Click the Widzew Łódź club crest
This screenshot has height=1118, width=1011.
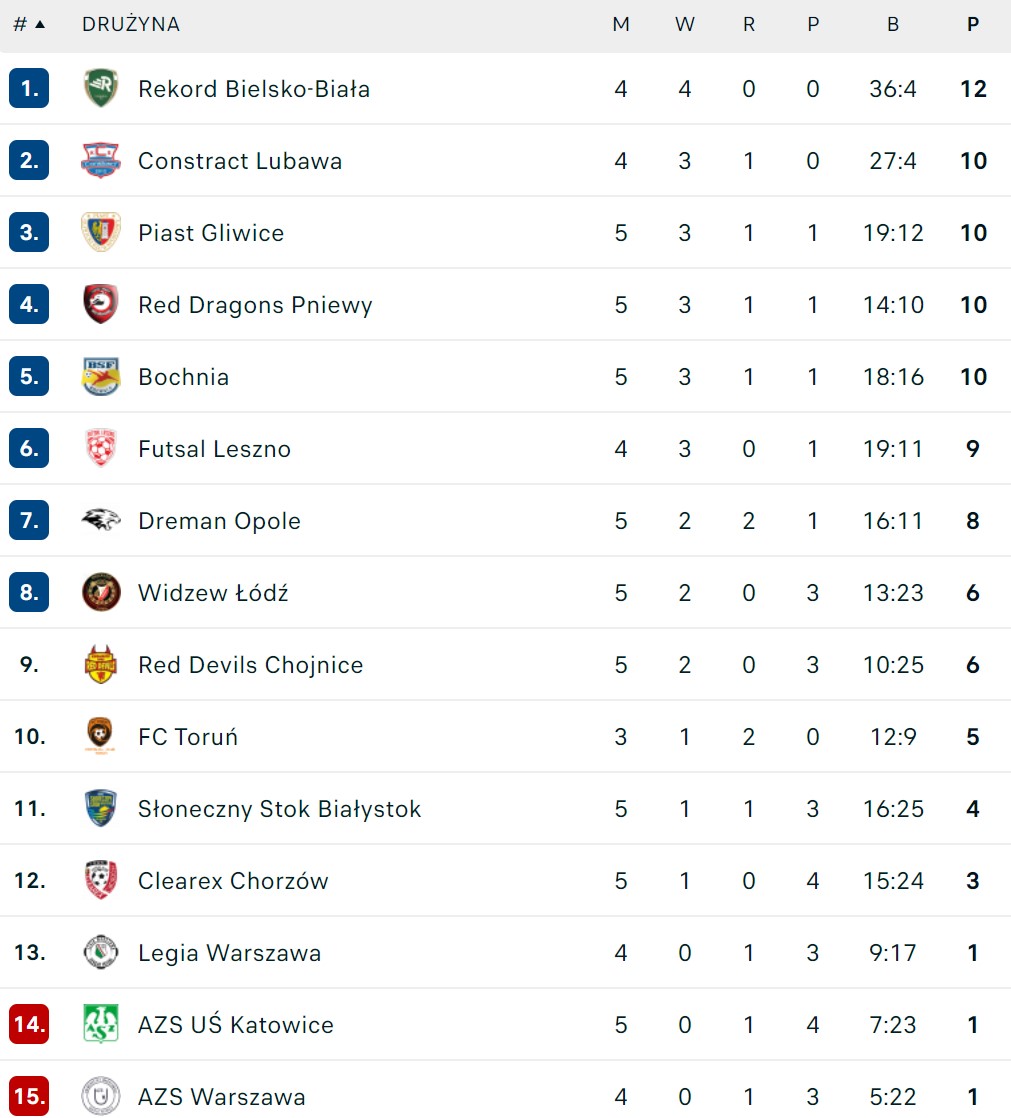101,593
